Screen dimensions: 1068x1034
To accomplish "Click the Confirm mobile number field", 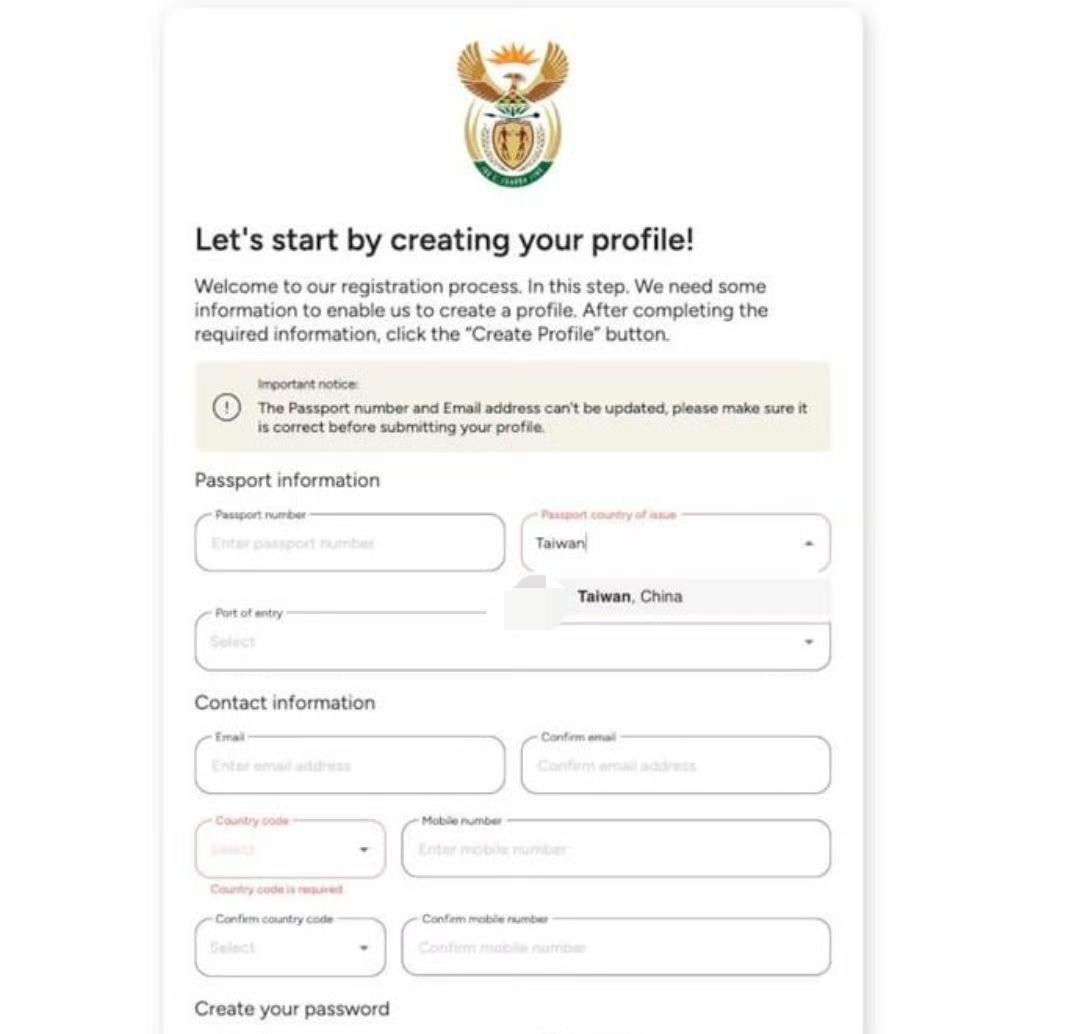I will point(616,947).
